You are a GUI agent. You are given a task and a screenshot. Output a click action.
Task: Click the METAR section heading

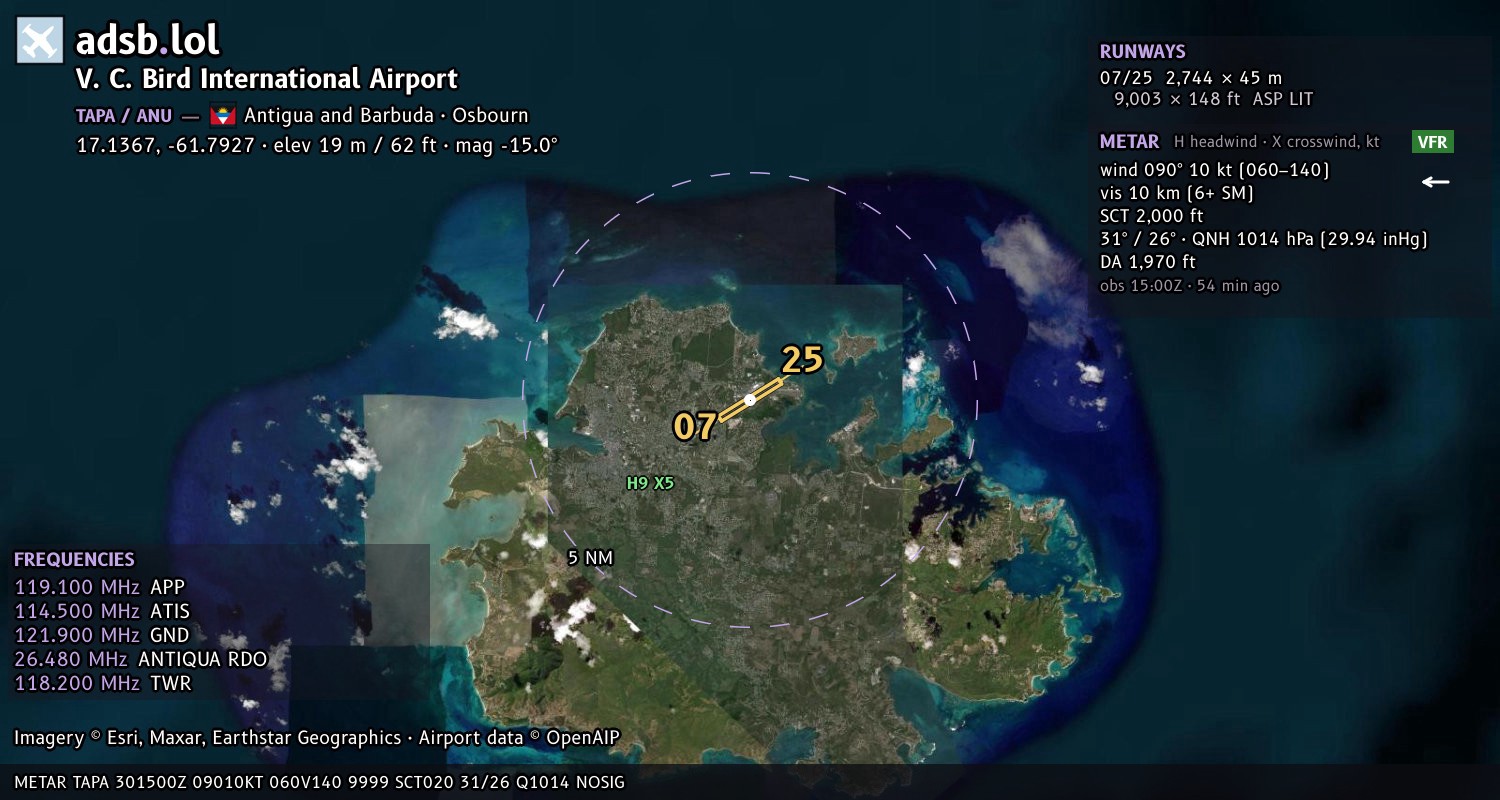[1130, 142]
